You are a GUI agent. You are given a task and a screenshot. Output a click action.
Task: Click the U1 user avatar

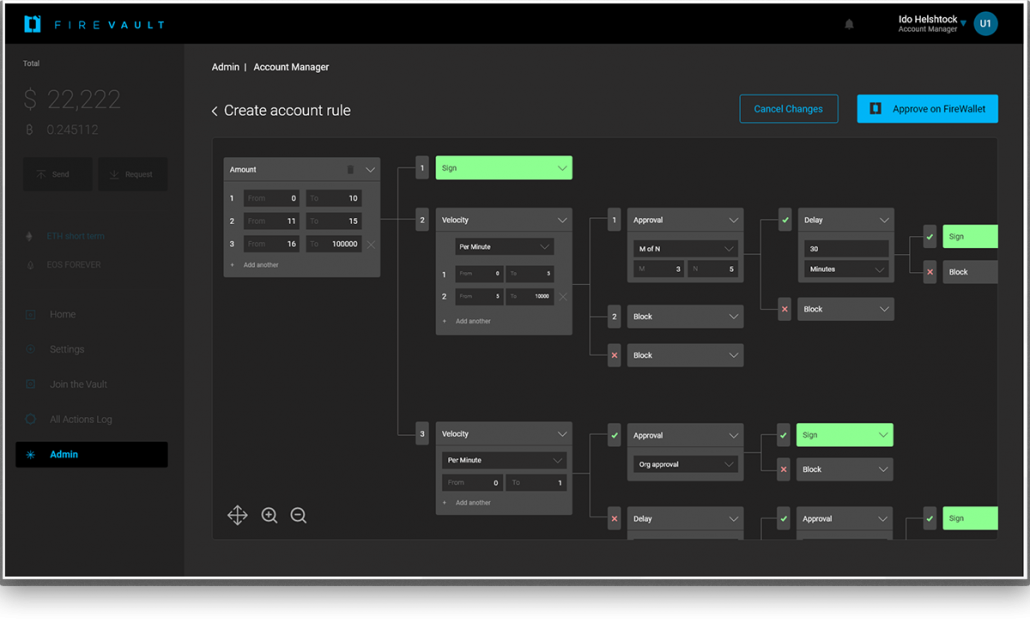985,24
